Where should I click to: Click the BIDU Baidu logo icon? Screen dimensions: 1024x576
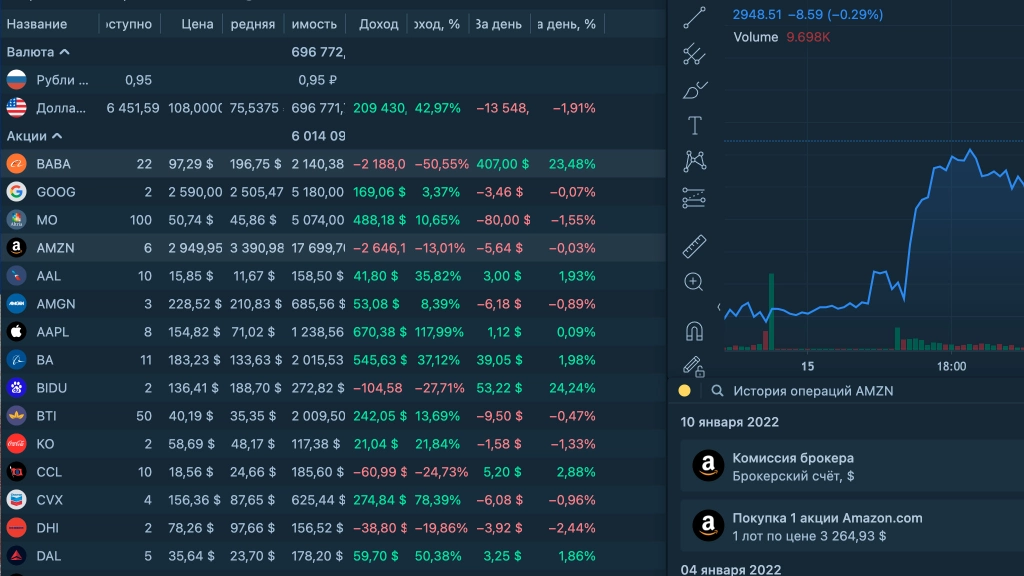click(x=16, y=388)
